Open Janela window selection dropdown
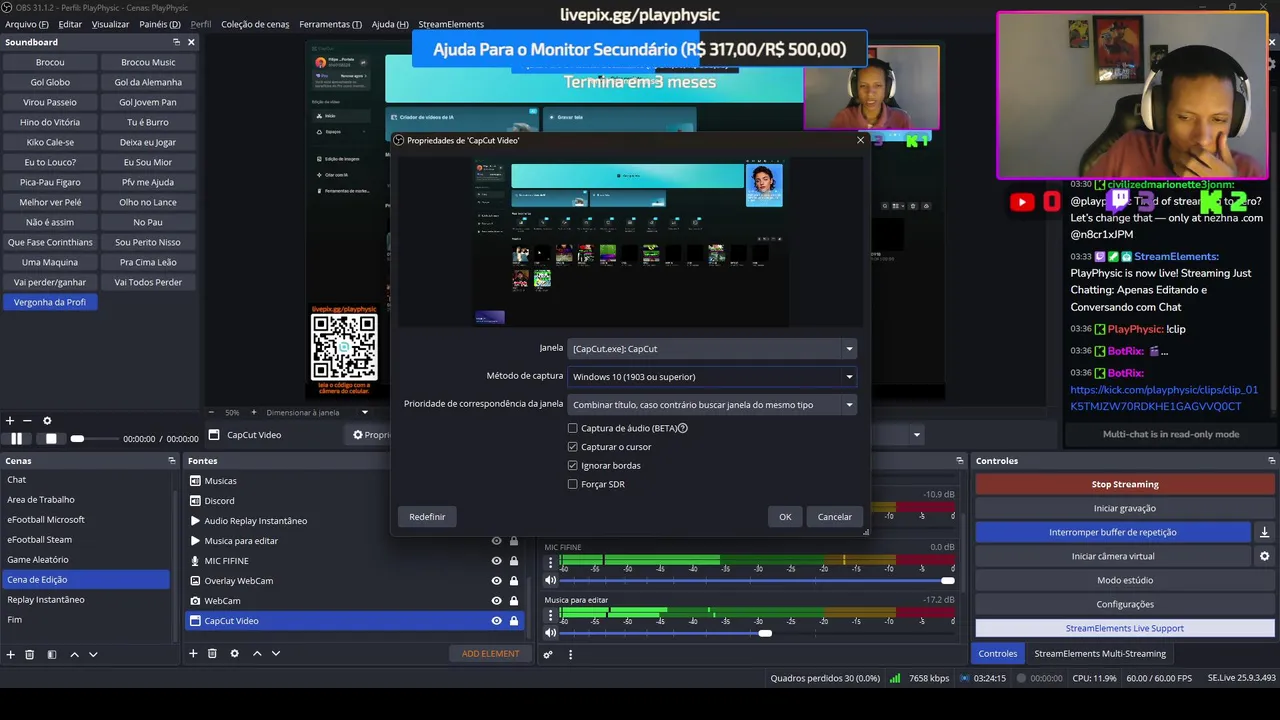The height and width of the screenshot is (720, 1280). pos(712,349)
